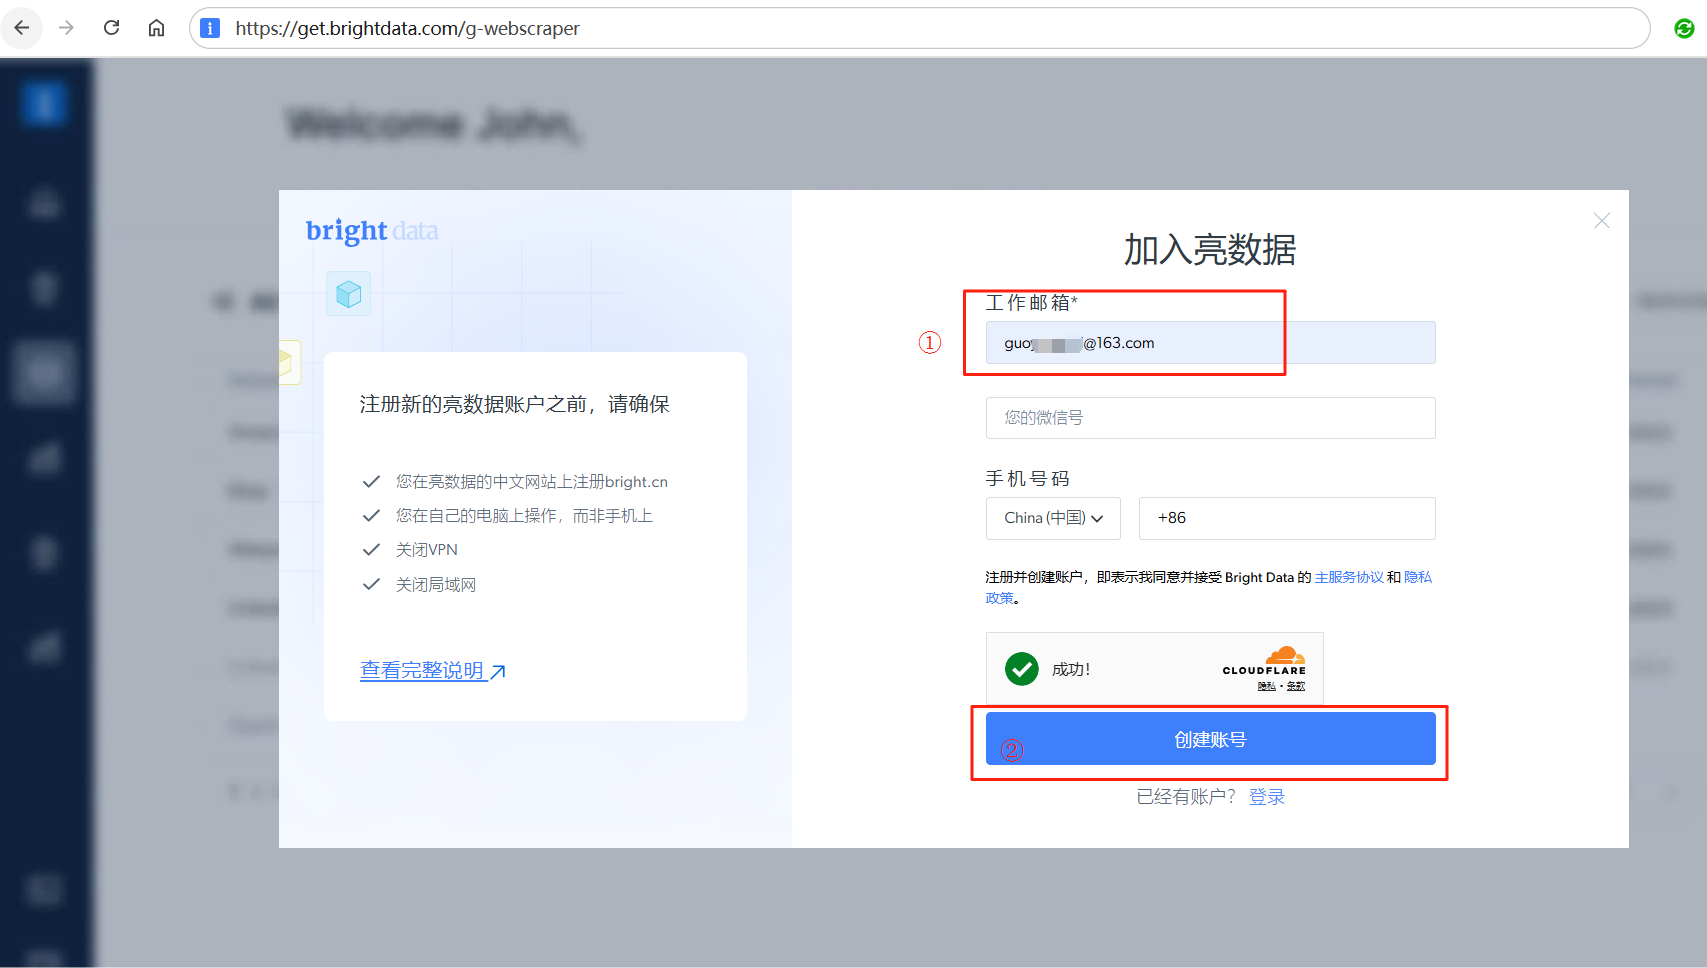
Task: Click the Cloudflare success checkmark
Action: click(1022, 669)
